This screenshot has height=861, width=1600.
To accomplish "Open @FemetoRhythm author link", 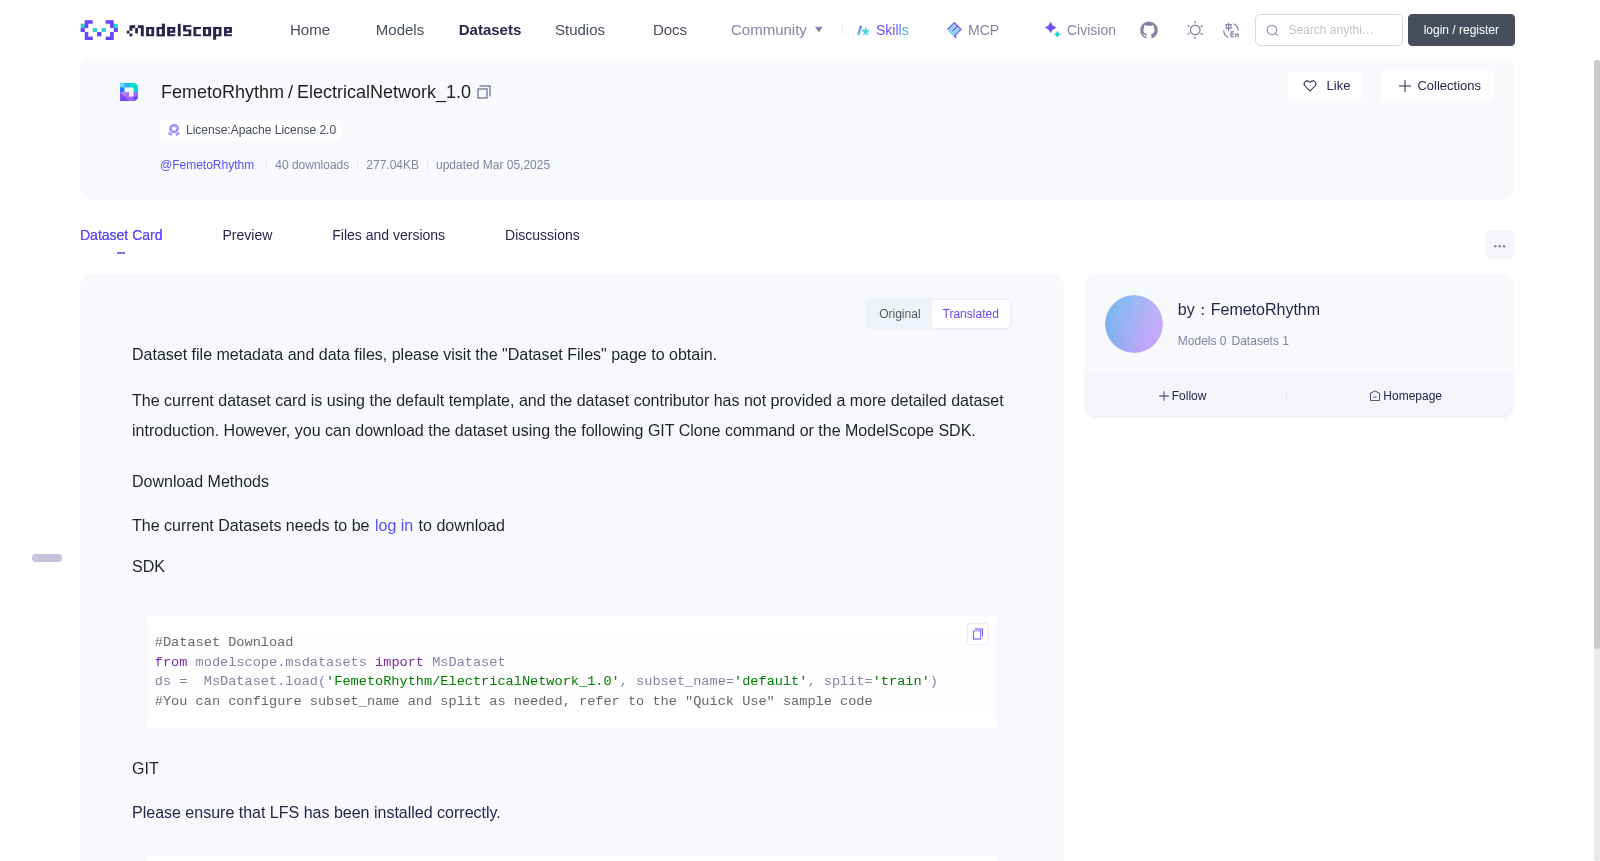I will 207,165.
